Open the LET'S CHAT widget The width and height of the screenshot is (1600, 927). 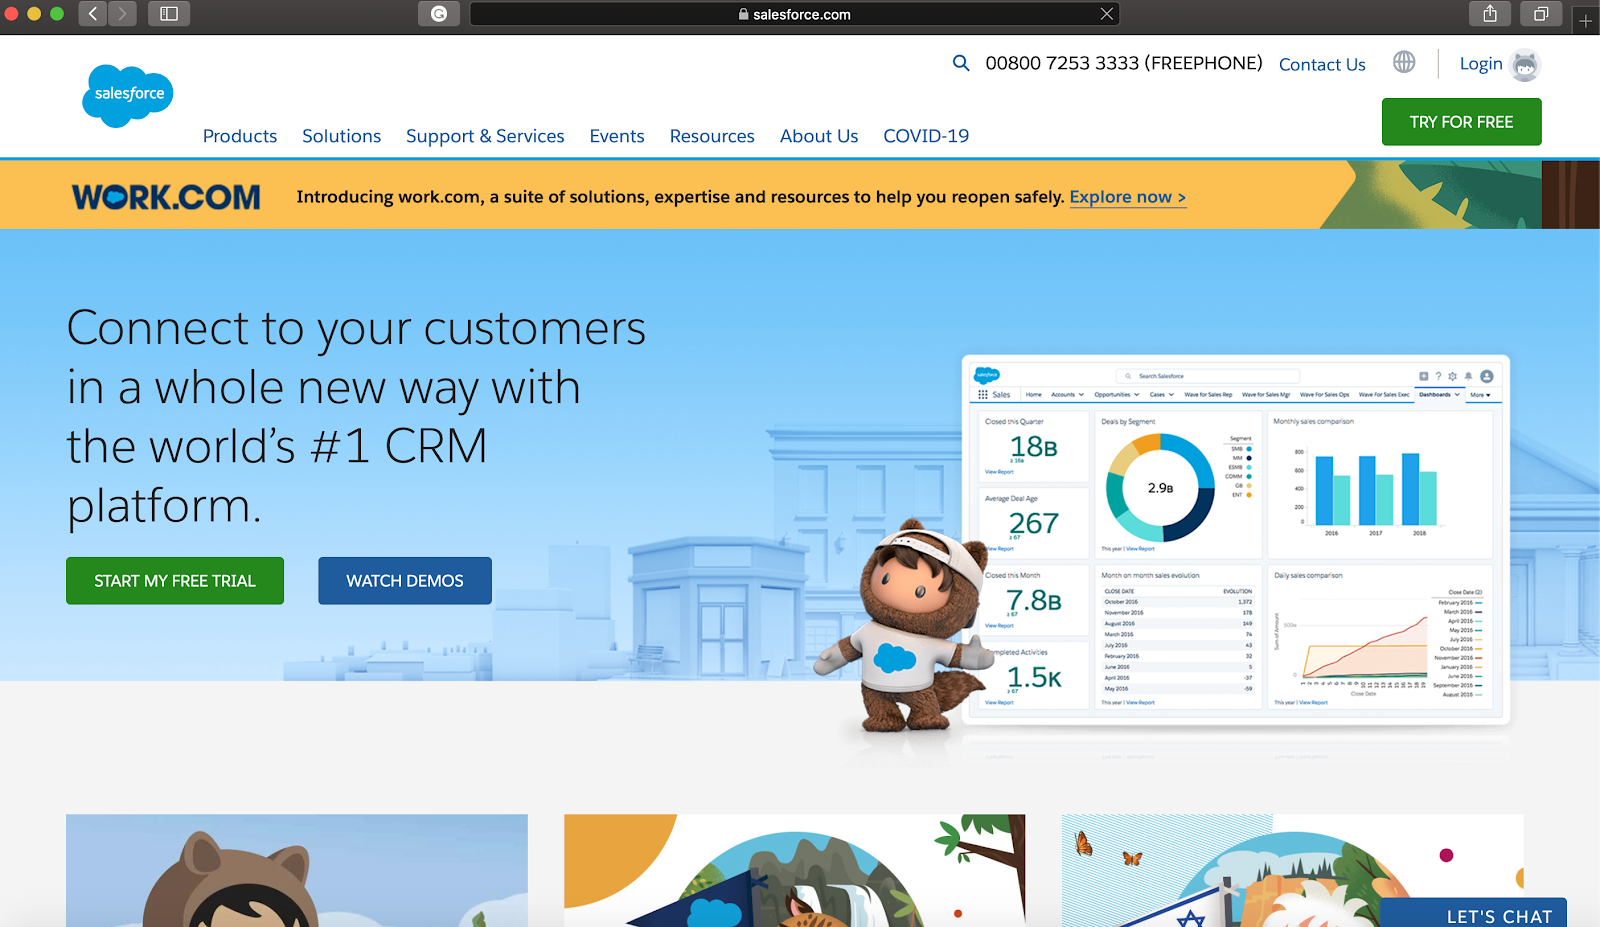[1473, 913]
